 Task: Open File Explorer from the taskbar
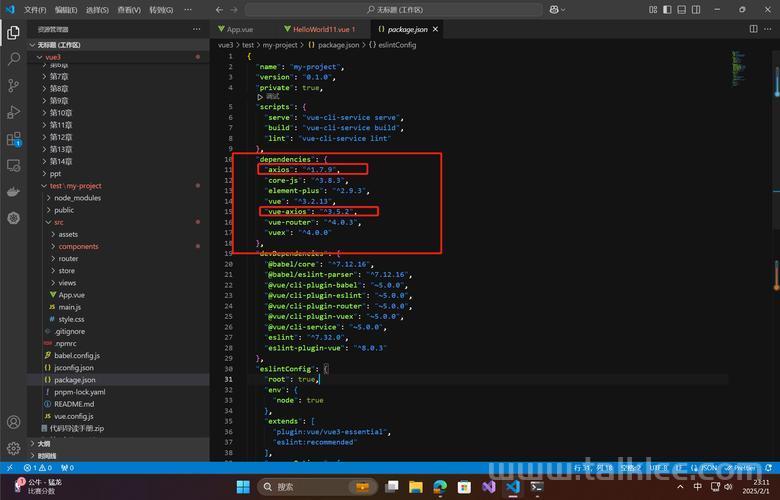coord(416,487)
